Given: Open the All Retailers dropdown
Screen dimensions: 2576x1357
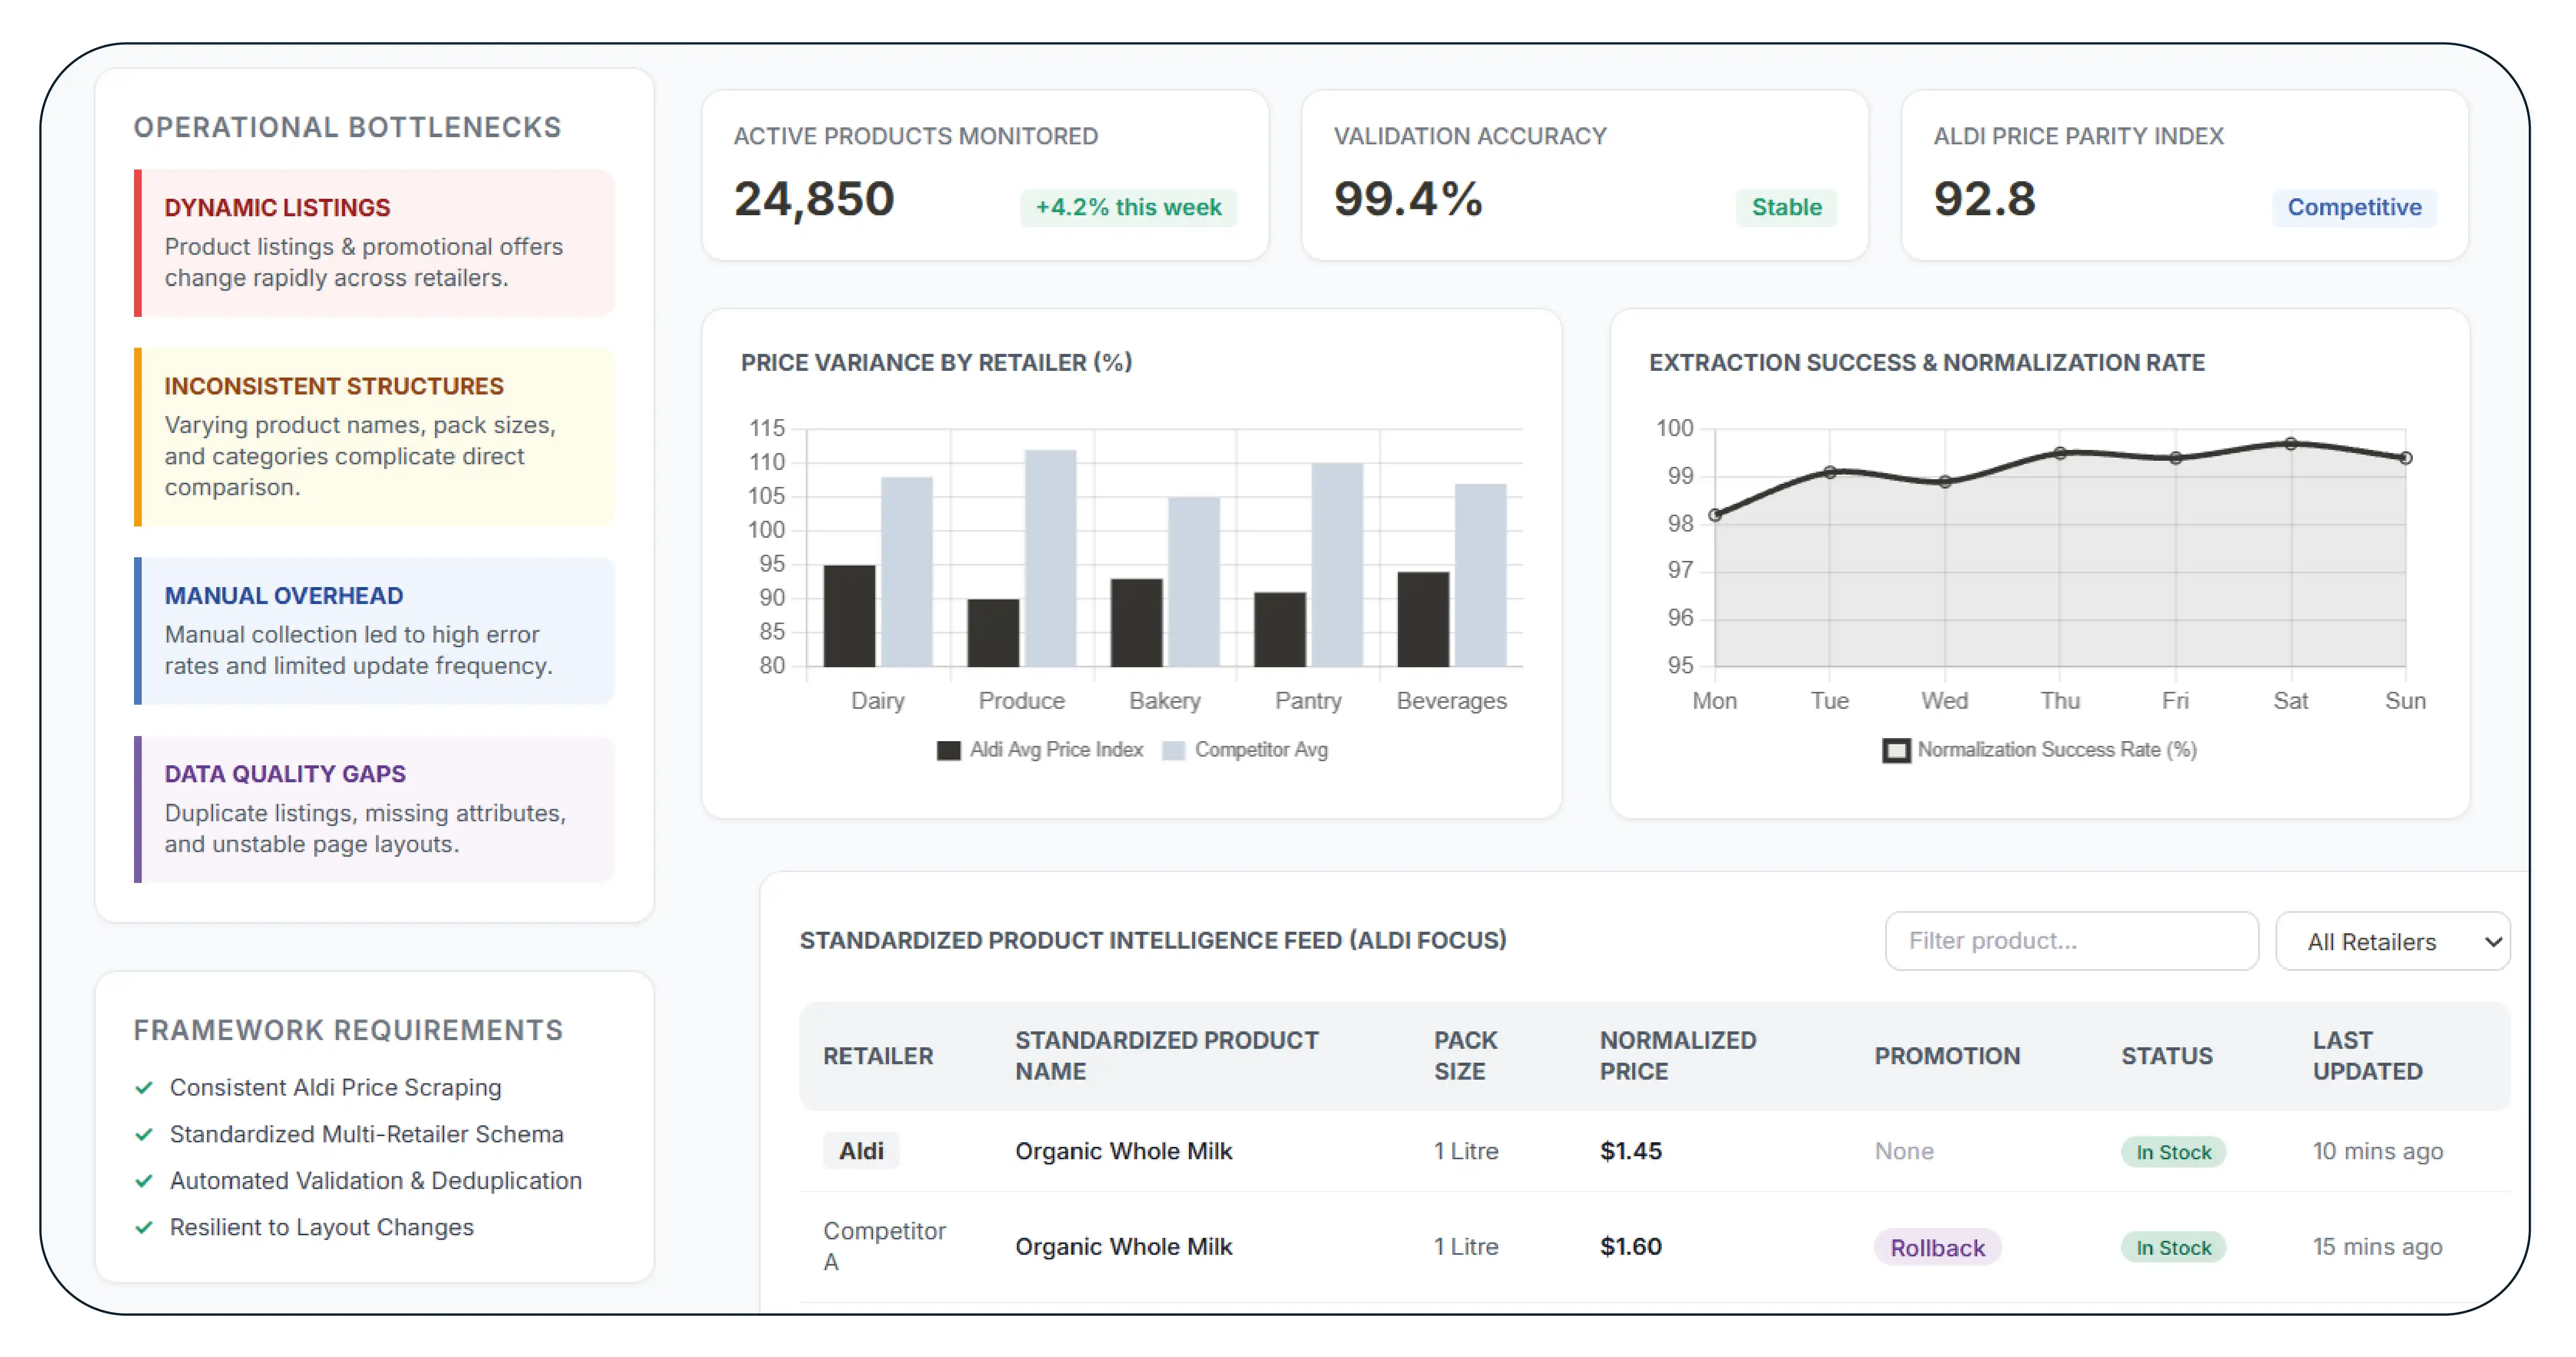Looking at the screenshot, I should point(2392,941).
